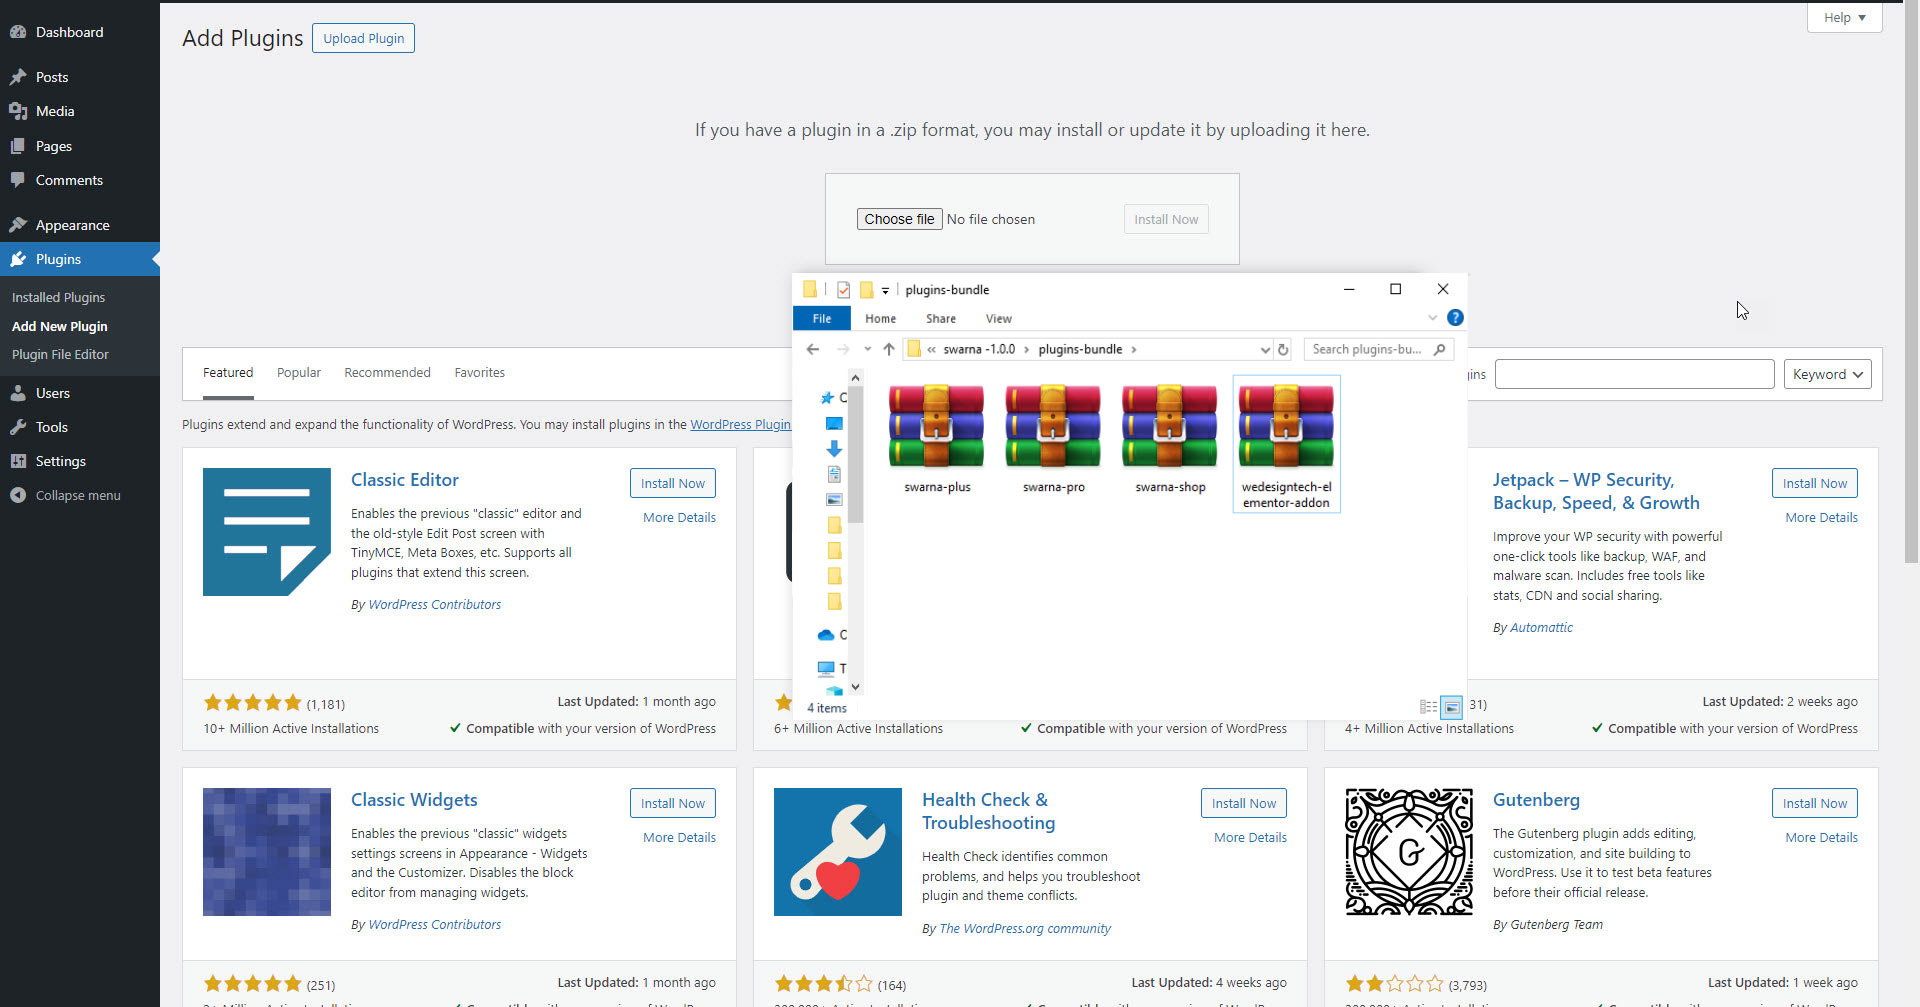Image resolution: width=1920 pixels, height=1007 pixels.
Task: Expand the Explorer ribbon chevron
Action: (1432, 318)
